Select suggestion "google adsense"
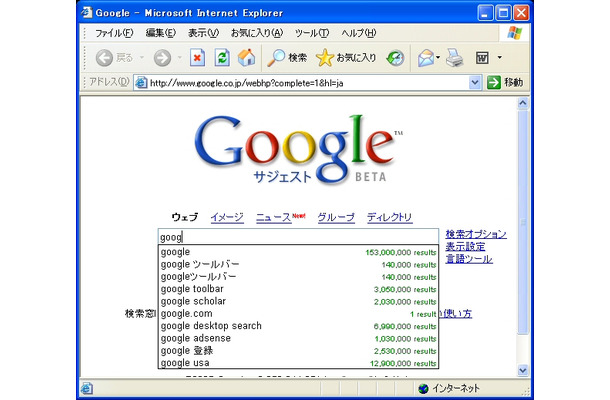This screenshot has width=610, height=400. click(298, 339)
